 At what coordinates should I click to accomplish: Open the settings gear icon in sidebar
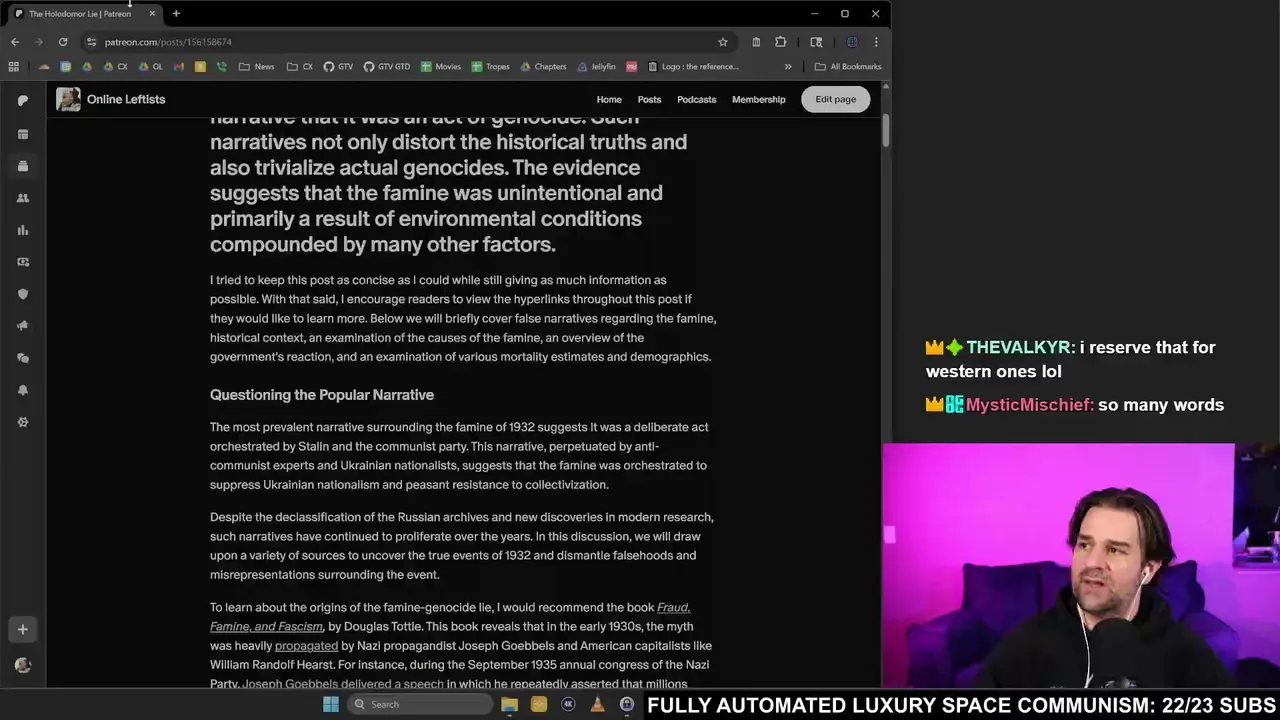coord(23,422)
